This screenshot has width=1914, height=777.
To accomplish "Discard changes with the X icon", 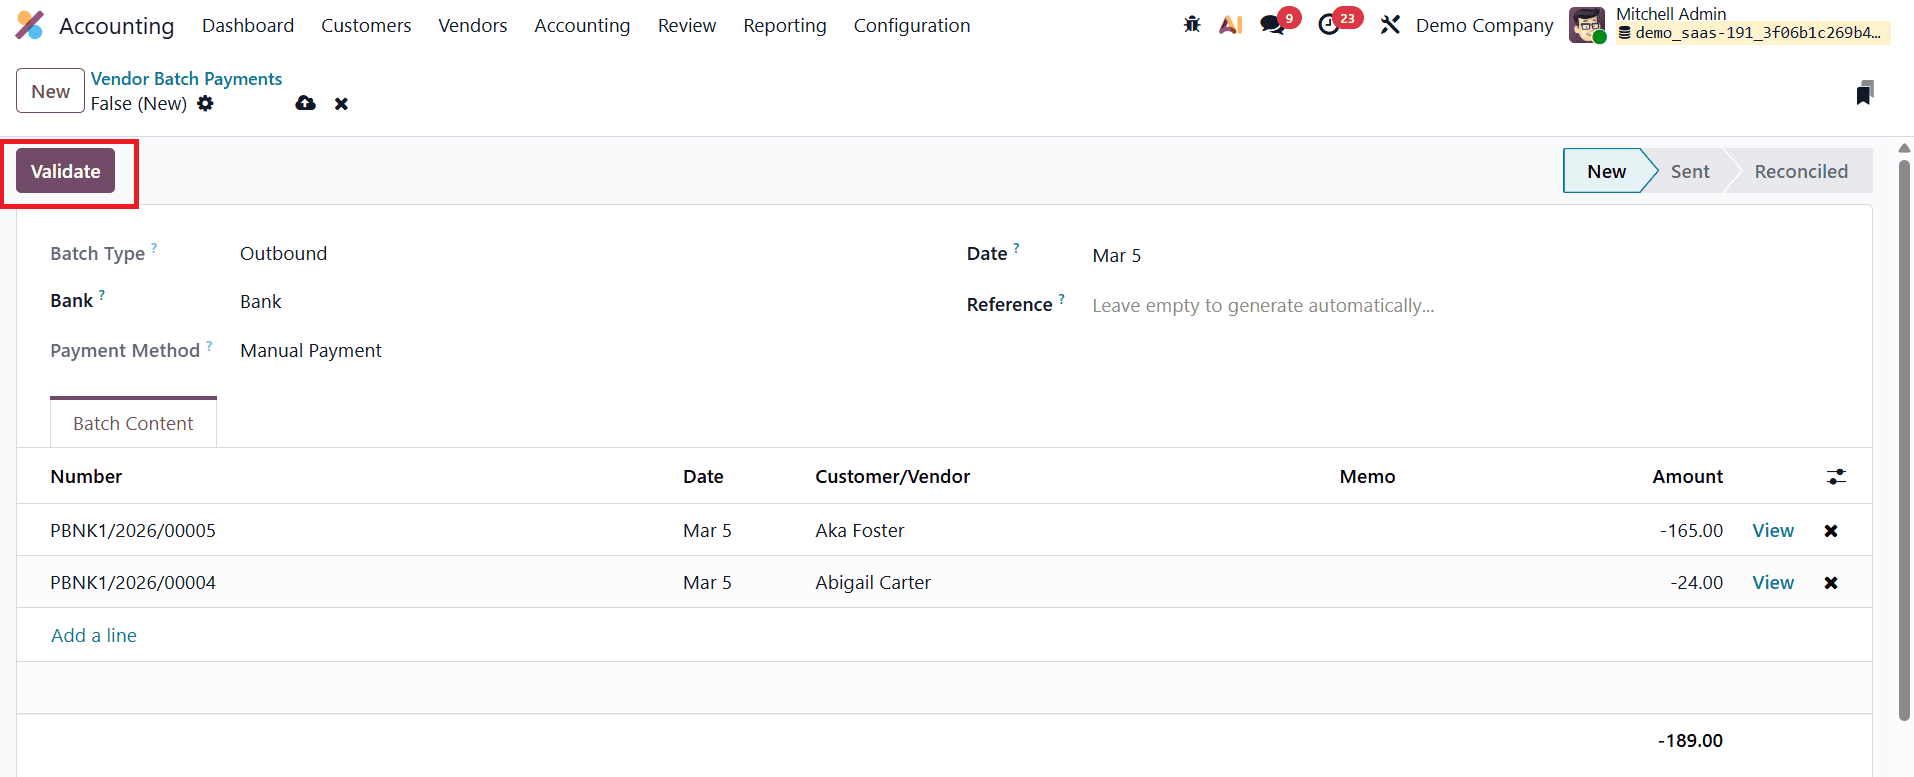I will [341, 104].
